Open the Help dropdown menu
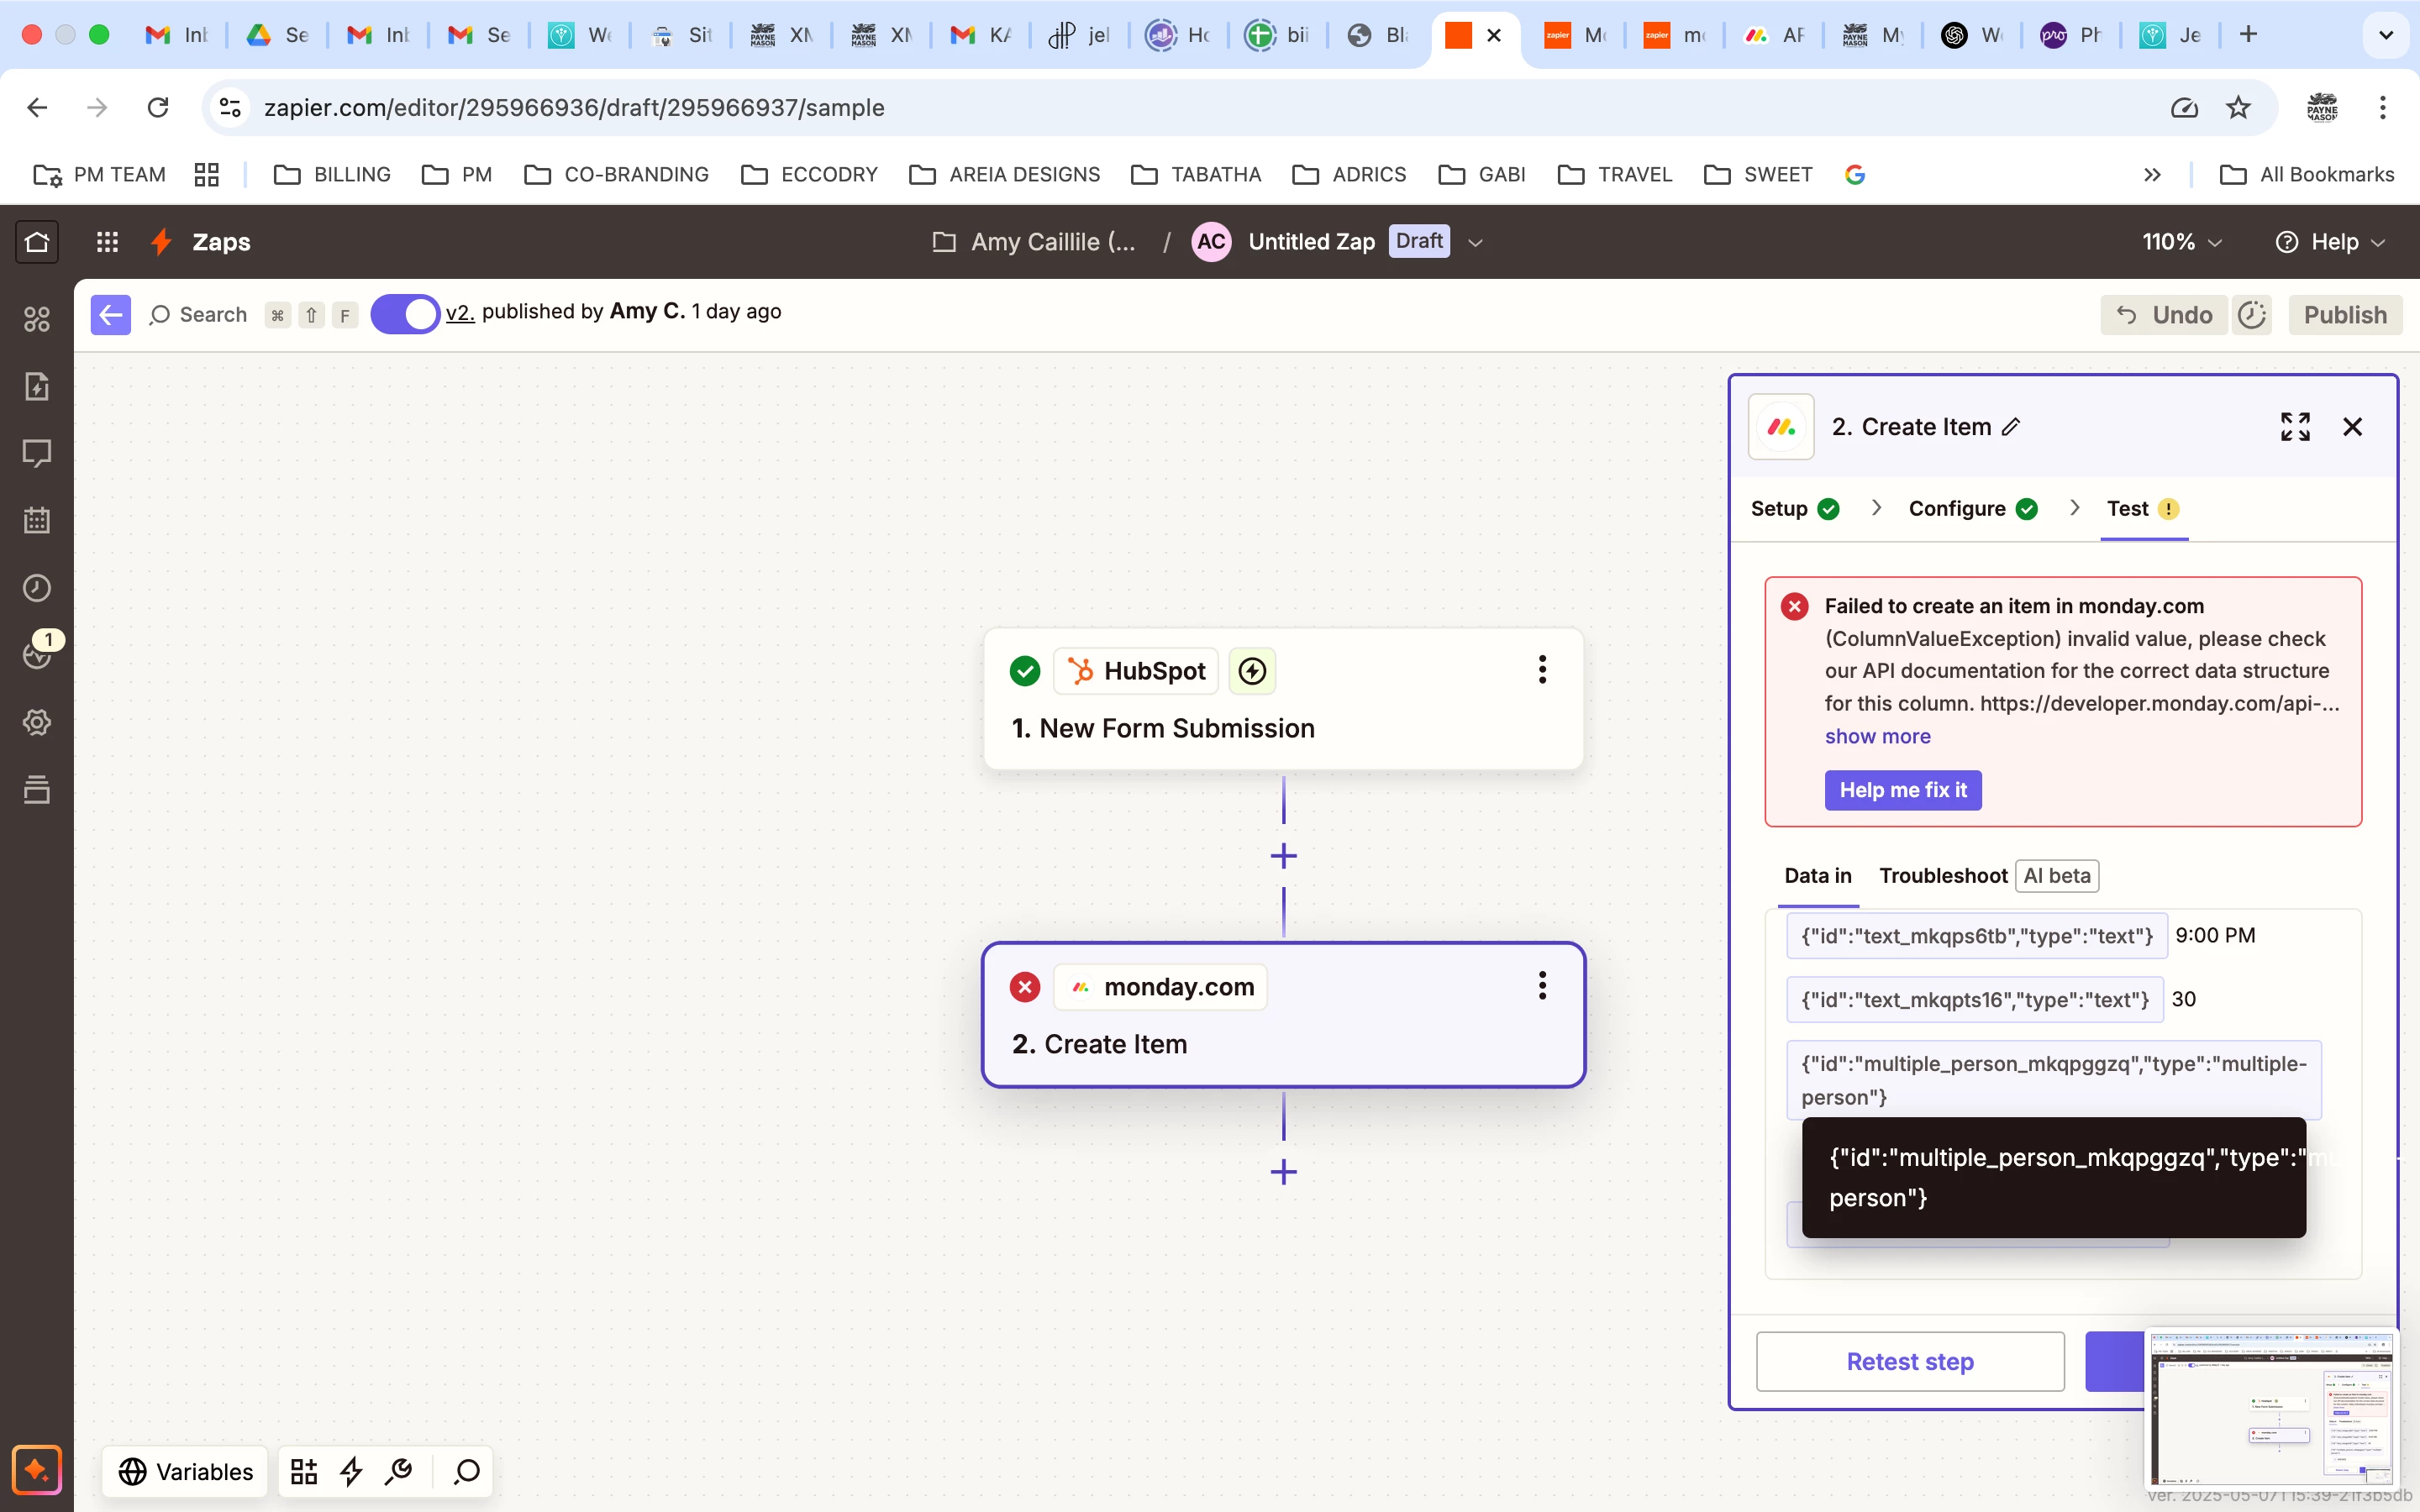2420x1512 pixels. coord(2331,242)
